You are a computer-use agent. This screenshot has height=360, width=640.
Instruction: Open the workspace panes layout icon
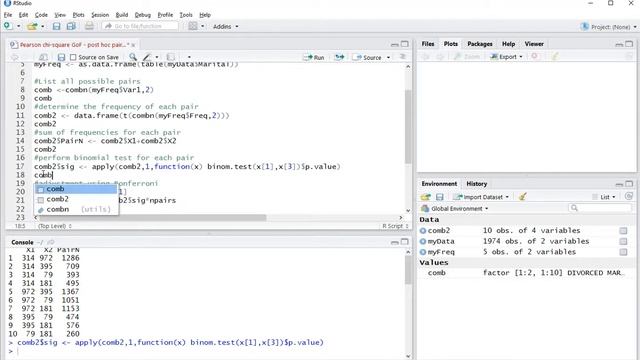[x=193, y=27]
